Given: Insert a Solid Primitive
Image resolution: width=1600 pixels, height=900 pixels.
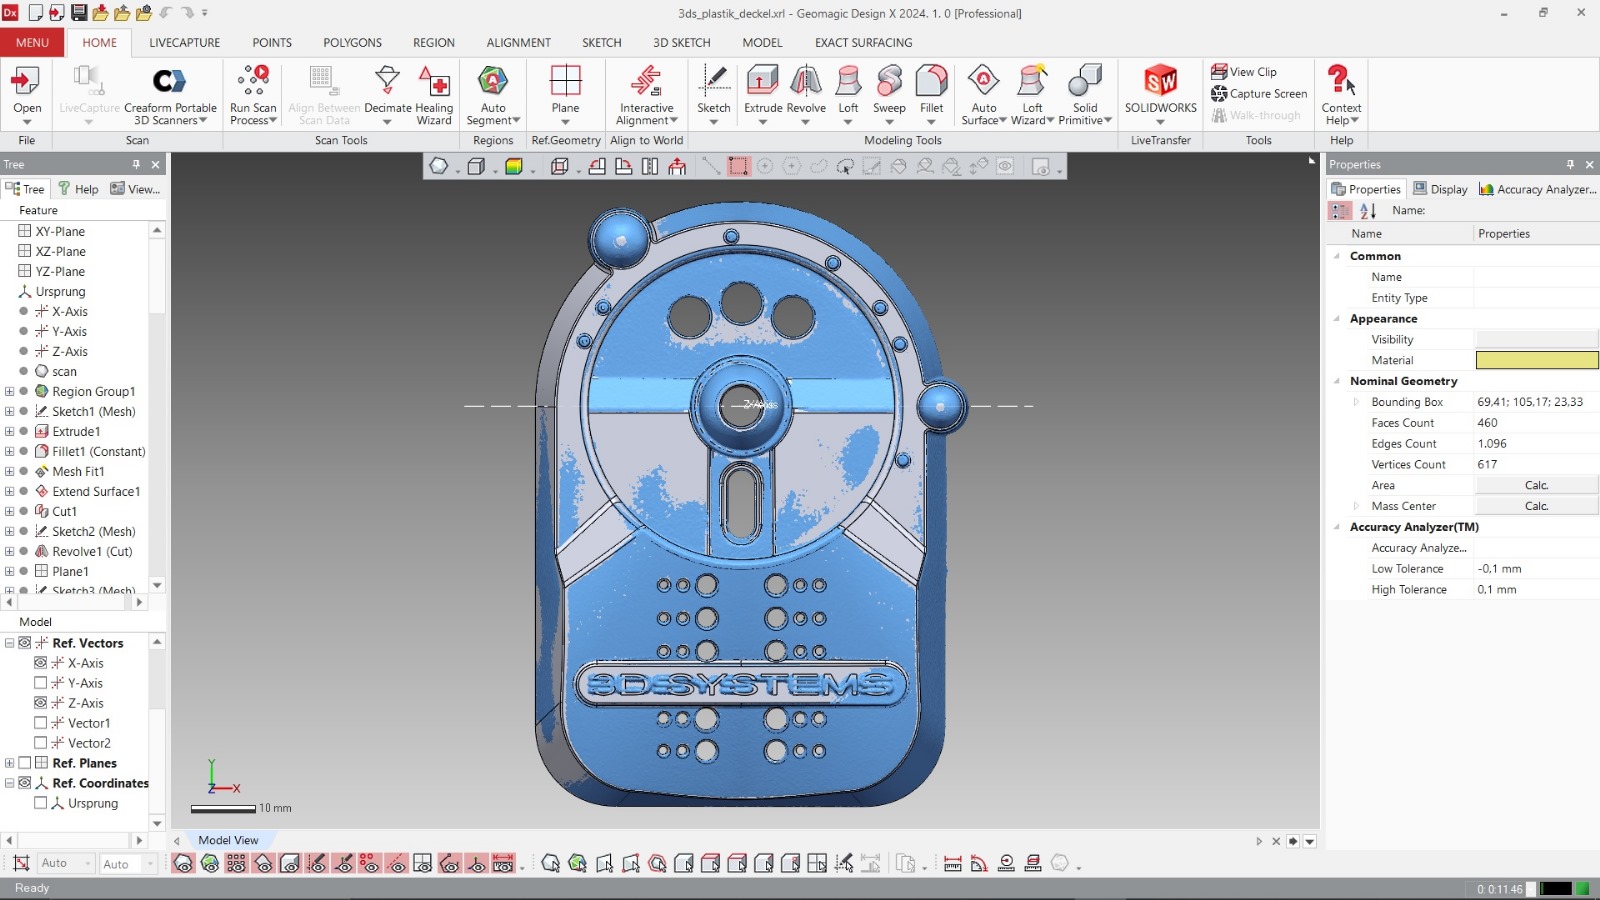Looking at the screenshot, I should [1085, 95].
